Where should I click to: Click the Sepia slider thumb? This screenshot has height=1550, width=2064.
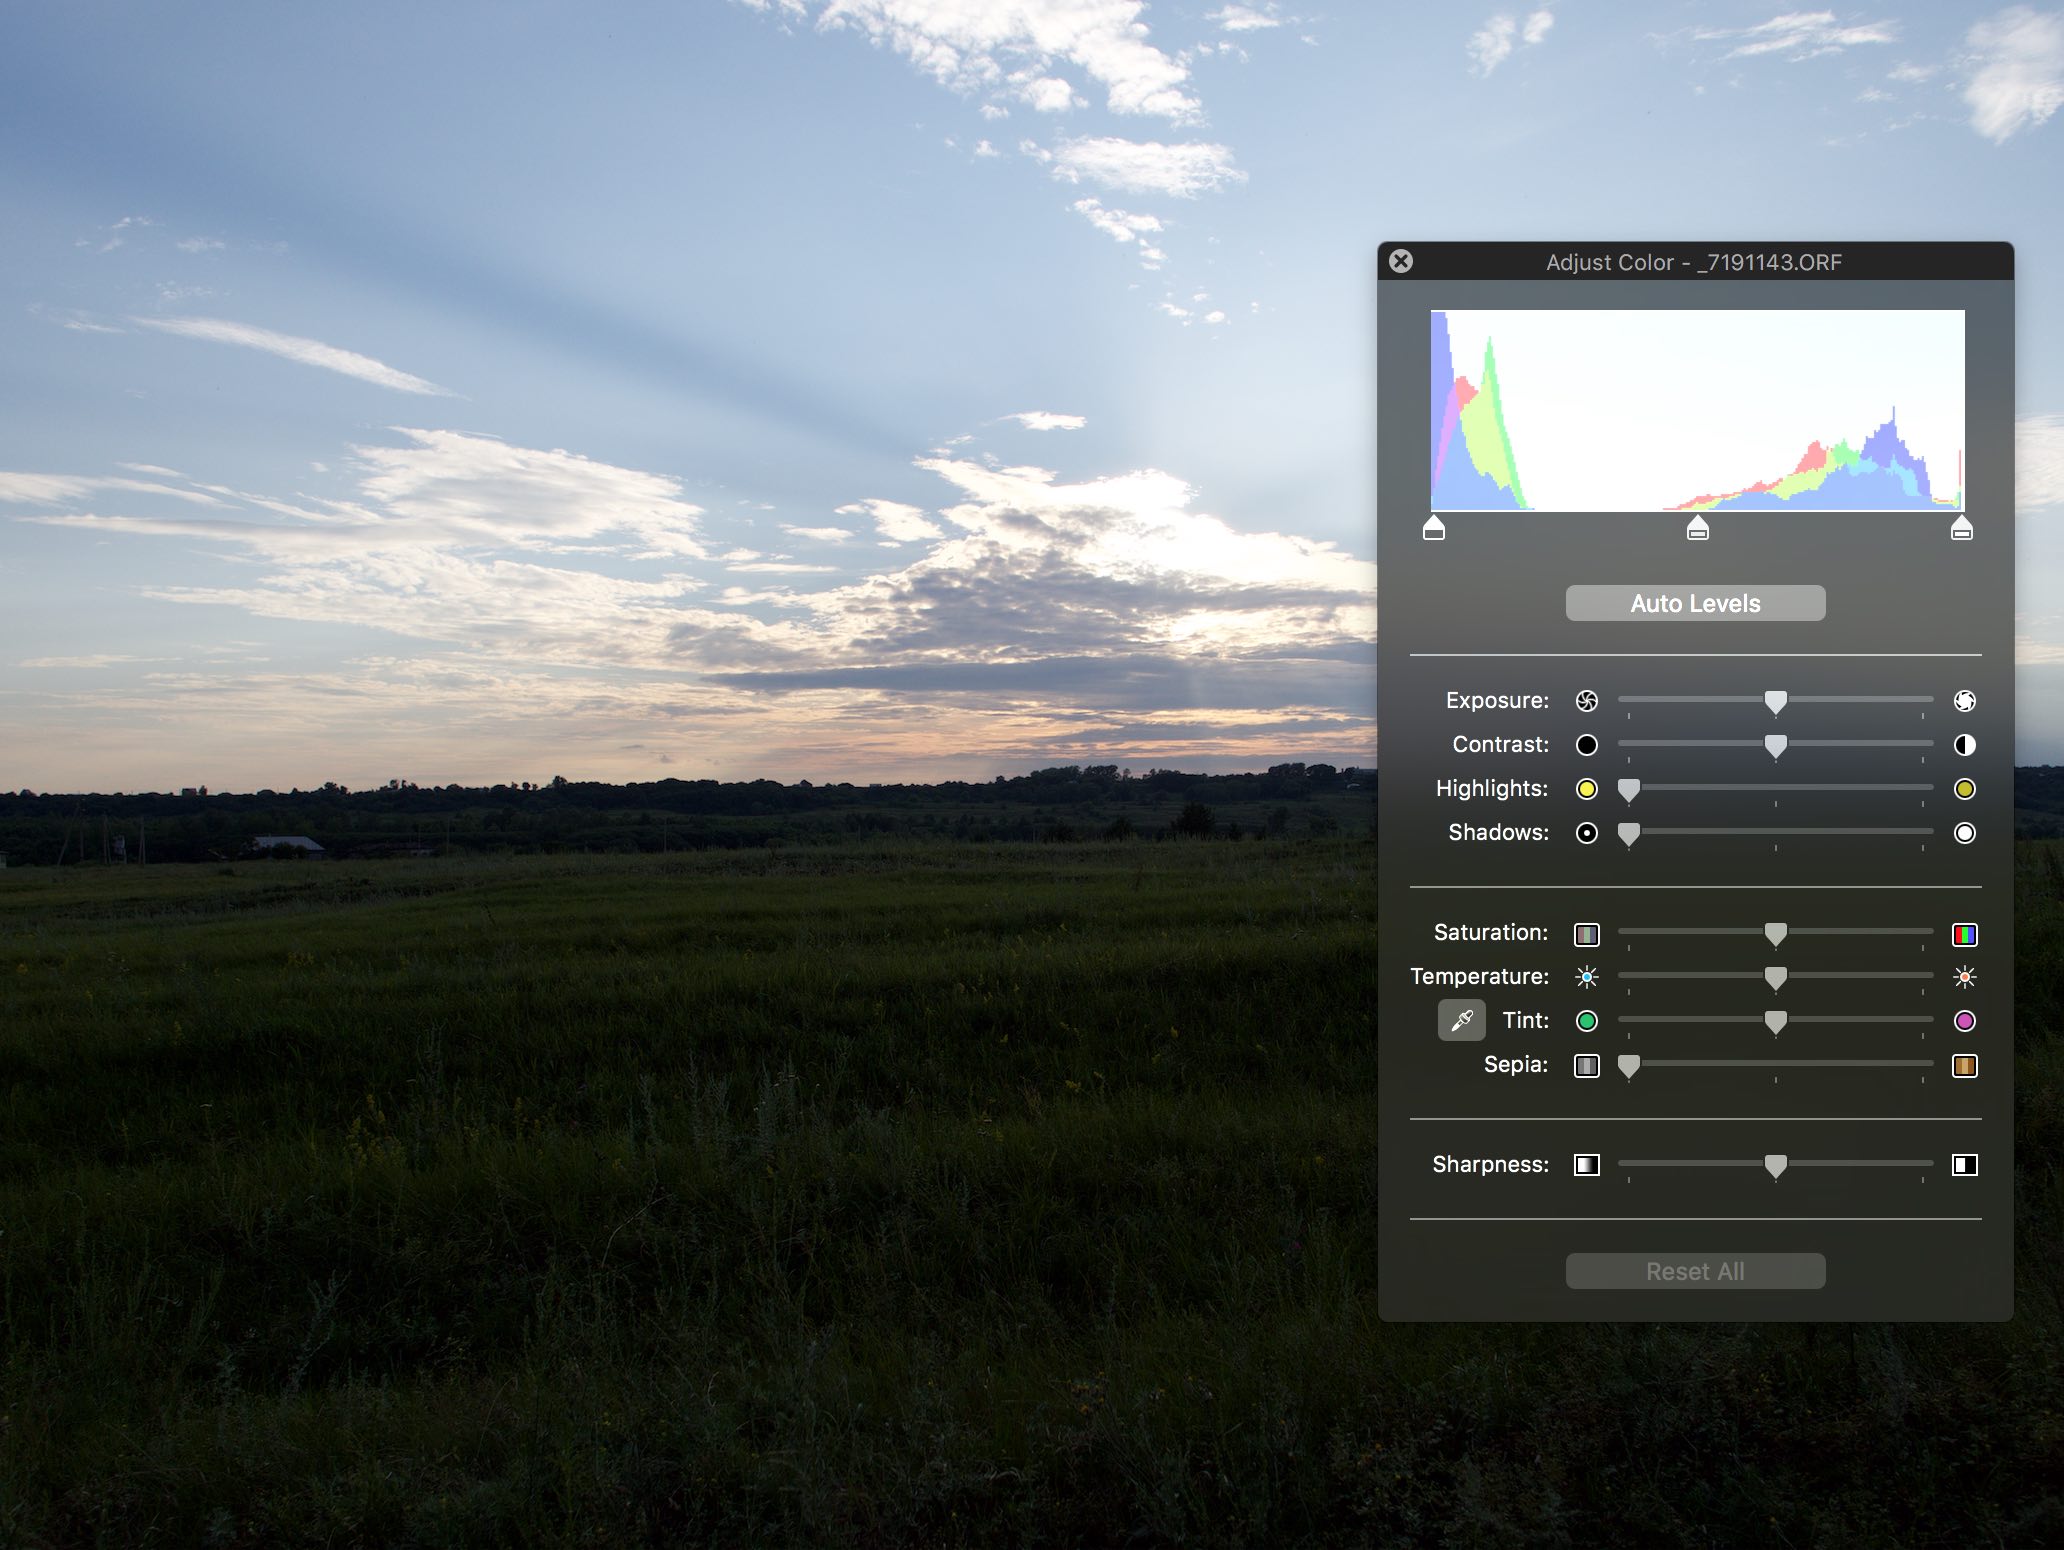(x=1629, y=1066)
